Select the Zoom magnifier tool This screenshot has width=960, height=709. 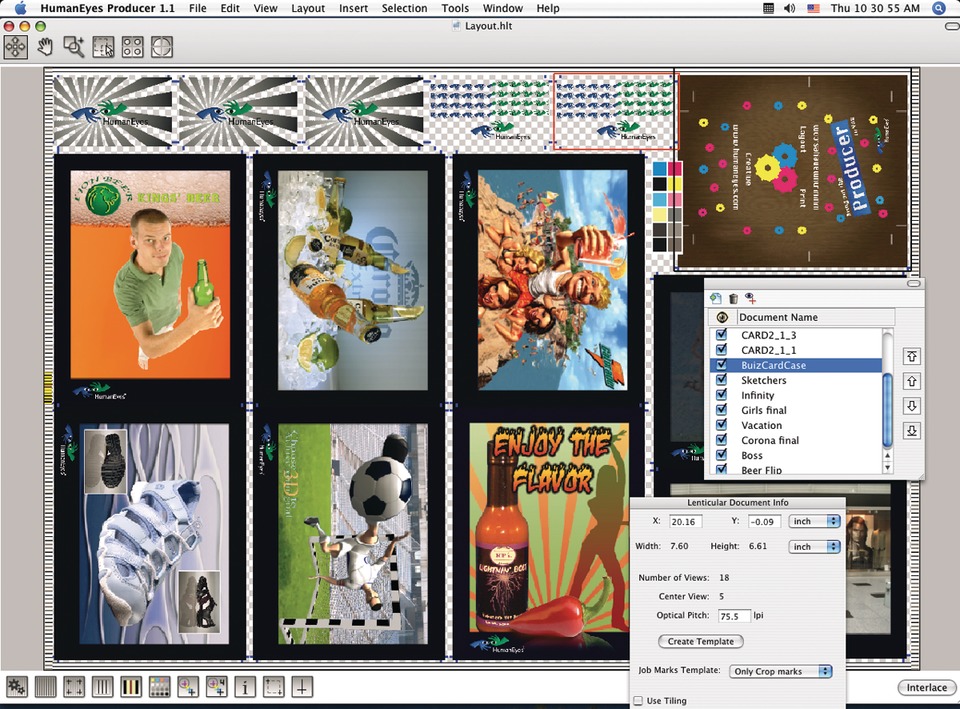[x=74, y=47]
